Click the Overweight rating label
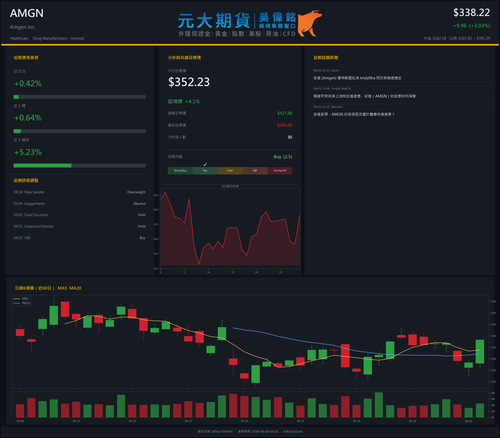500x438 pixels. coord(136,192)
